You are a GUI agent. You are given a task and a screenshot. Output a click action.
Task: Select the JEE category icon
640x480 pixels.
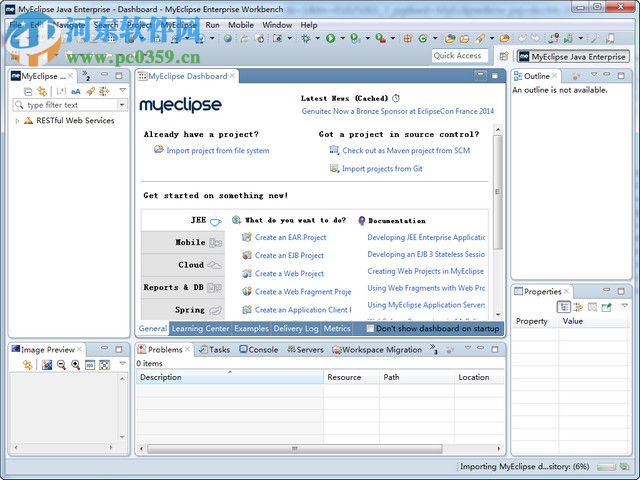215,221
